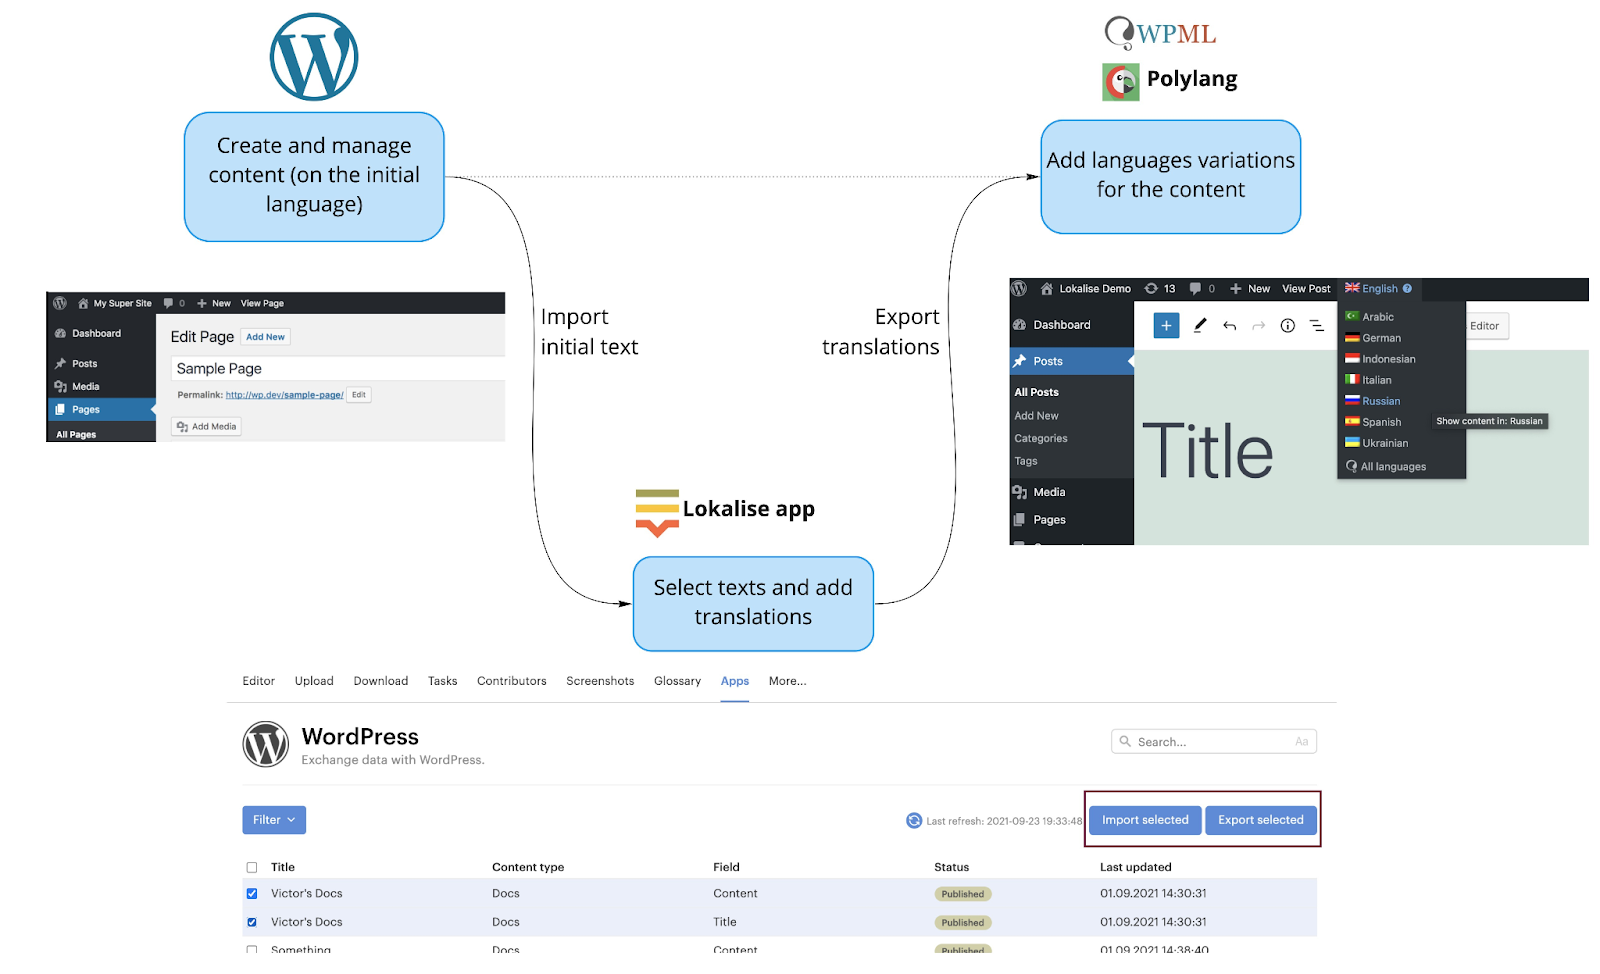Open the list view outline icon
1600x974 pixels.
pos(1317,326)
